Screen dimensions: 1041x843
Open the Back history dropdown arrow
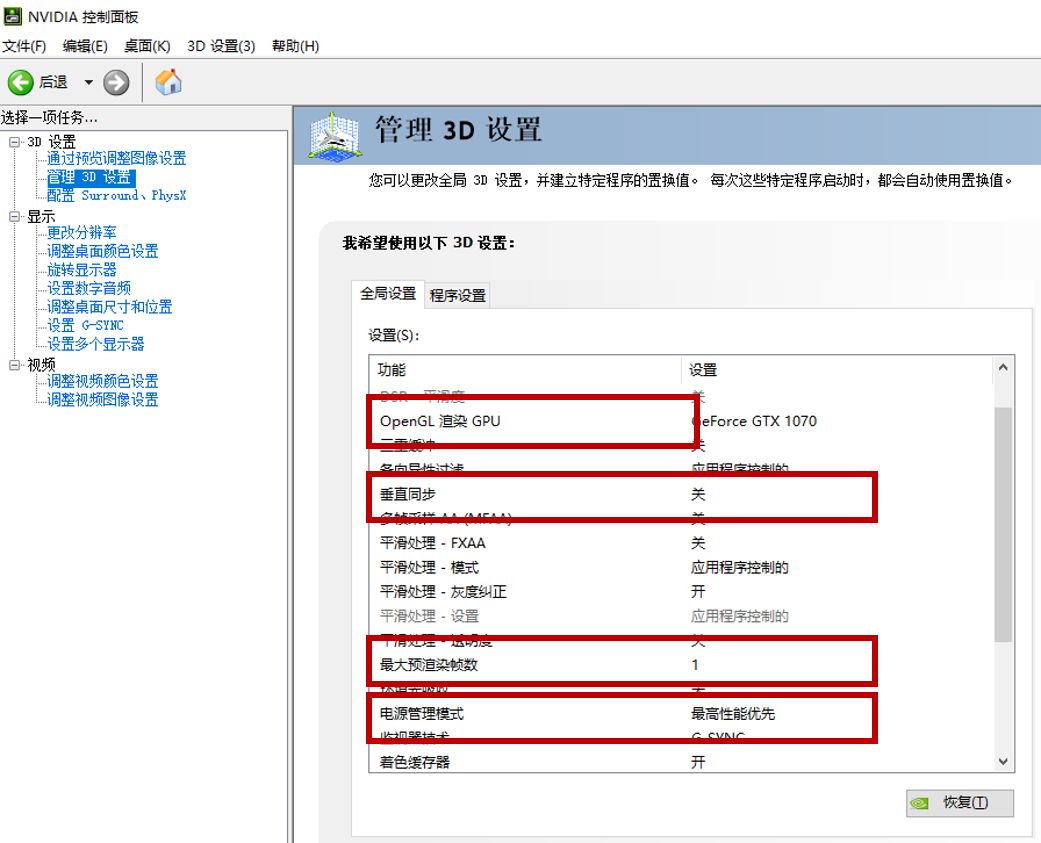(x=88, y=82)
